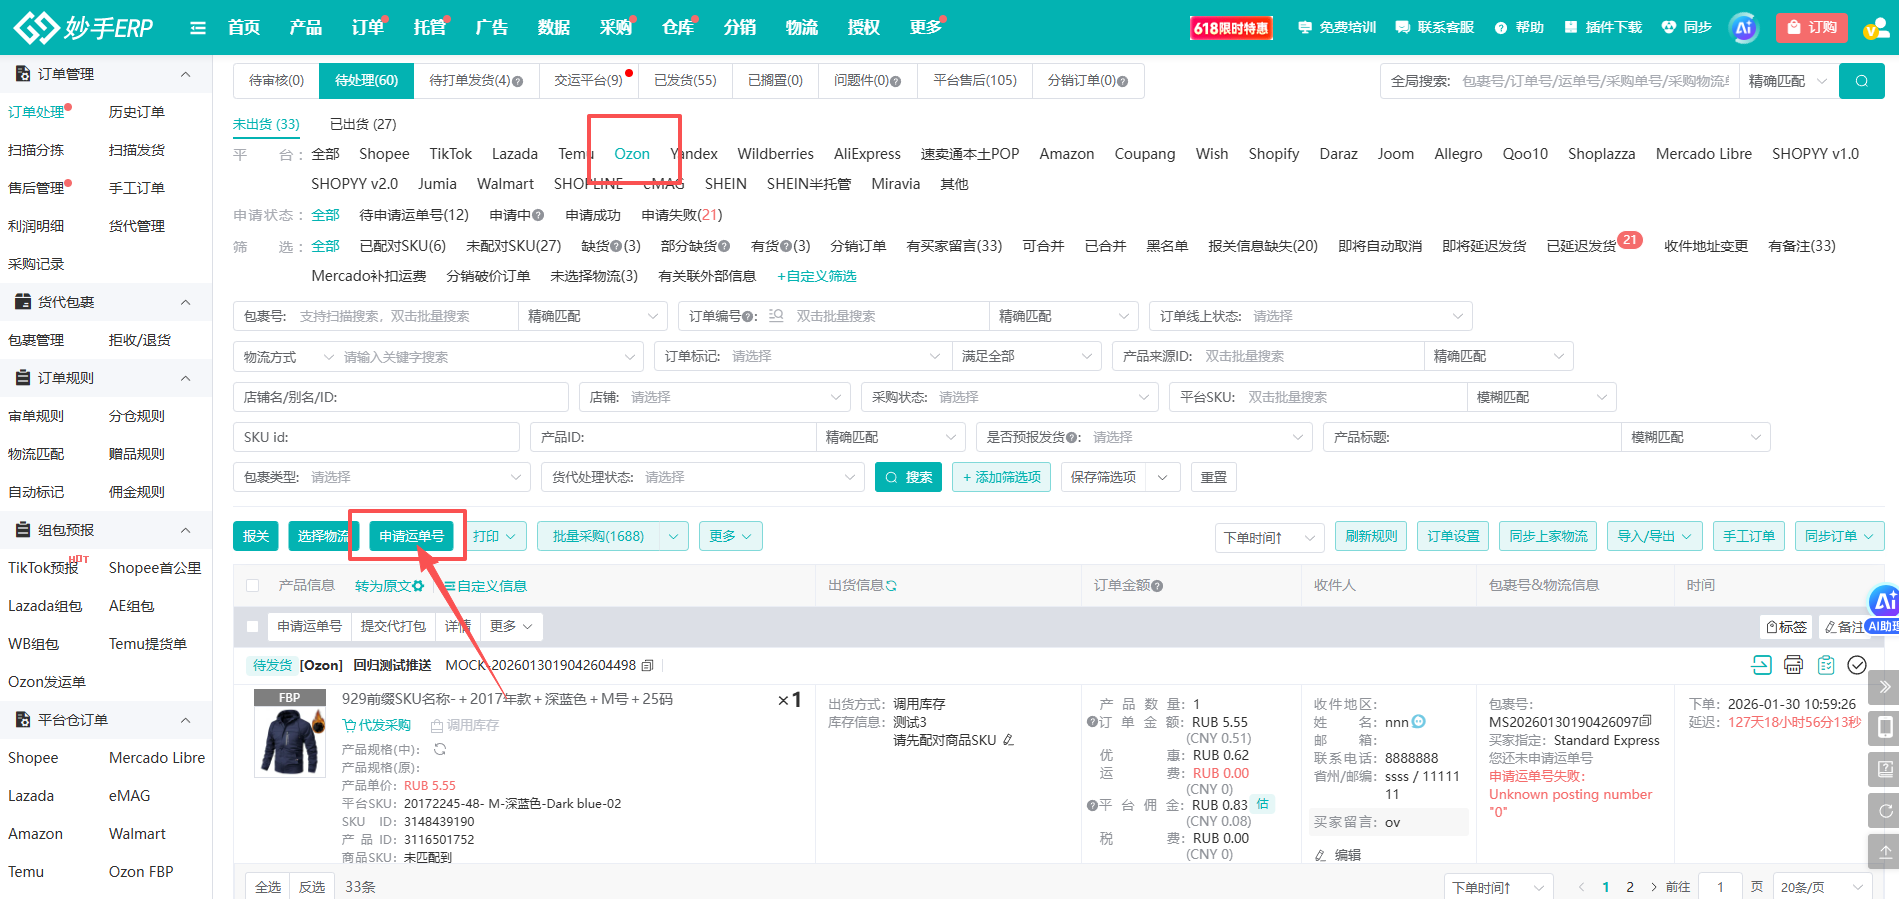Toggle the checkbox in the order action row
The width and height of the screenshot is (1899, 899).
click(x=253, y=627)
